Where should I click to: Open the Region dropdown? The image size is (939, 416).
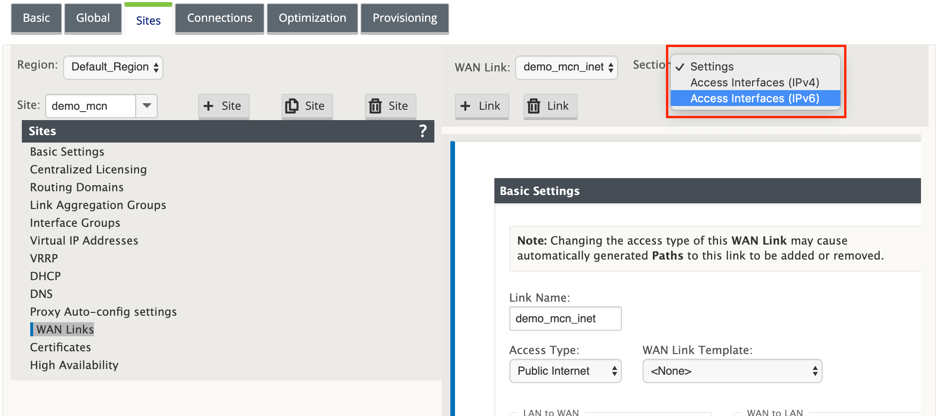point(113,67)
